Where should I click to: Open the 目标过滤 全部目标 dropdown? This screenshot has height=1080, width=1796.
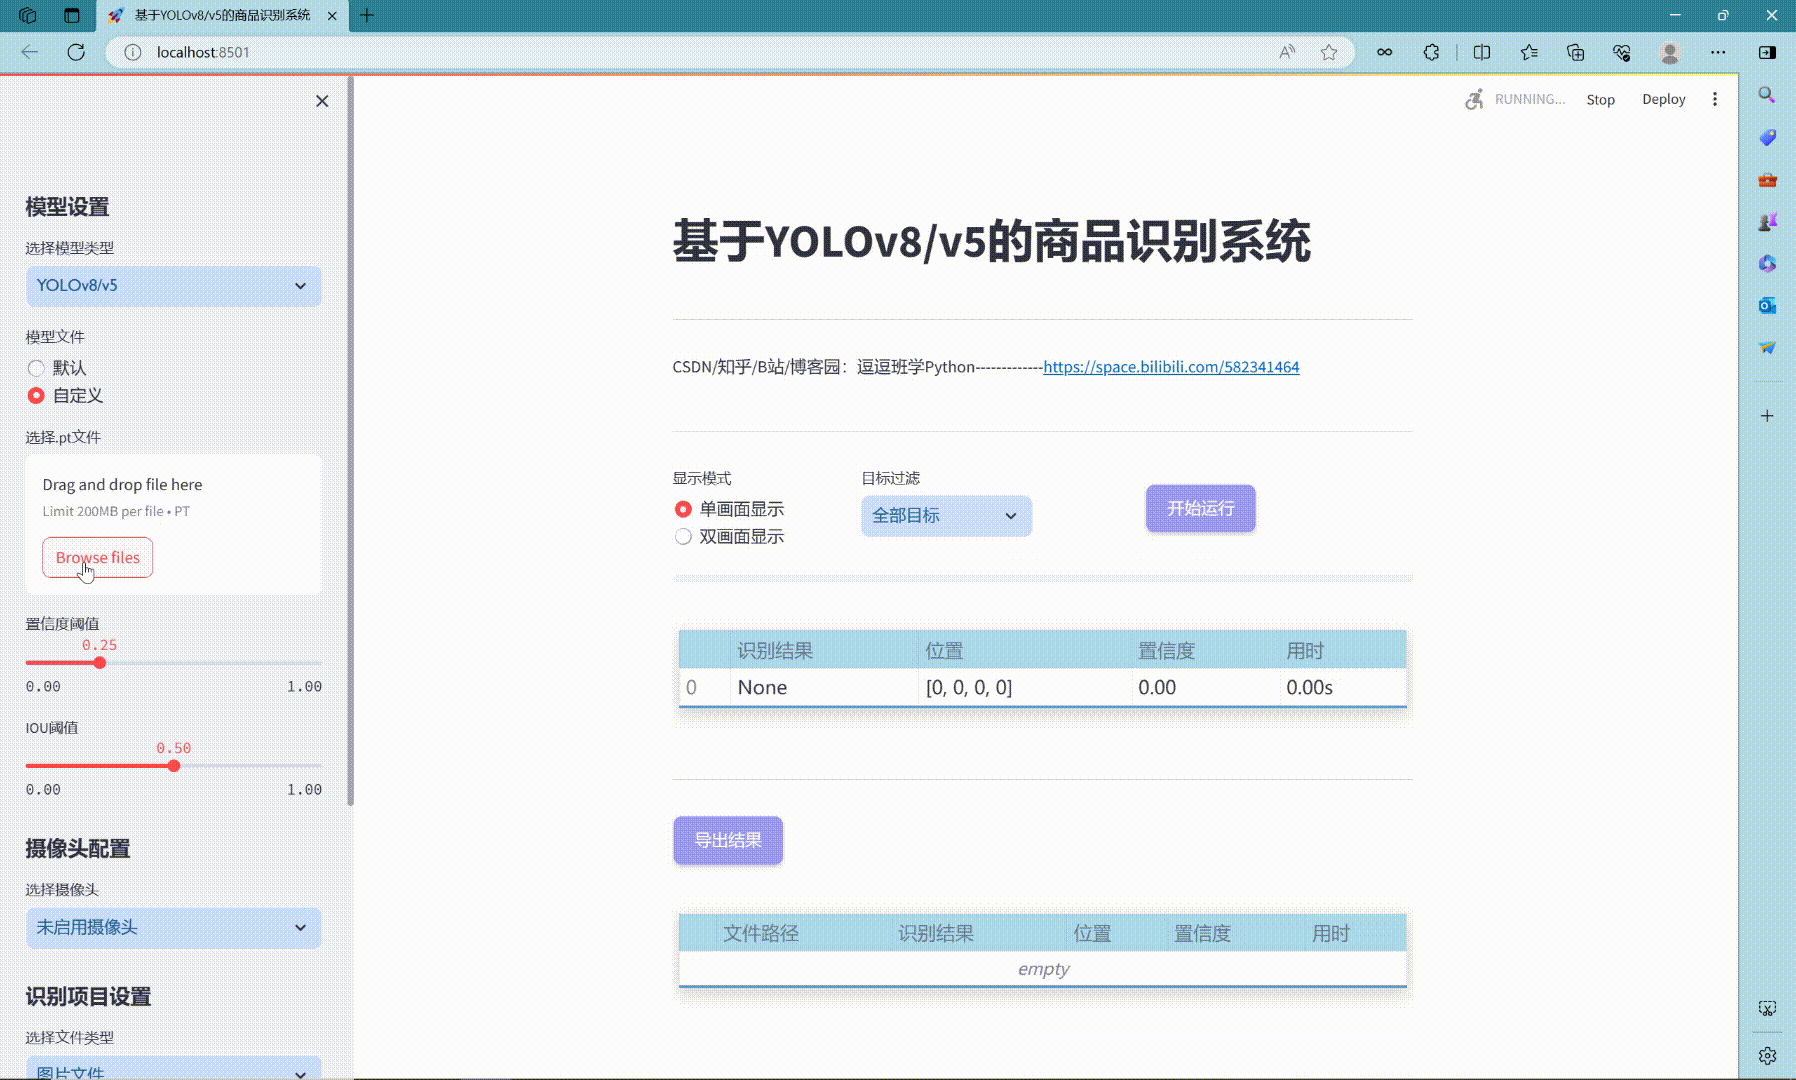point(946,516)
